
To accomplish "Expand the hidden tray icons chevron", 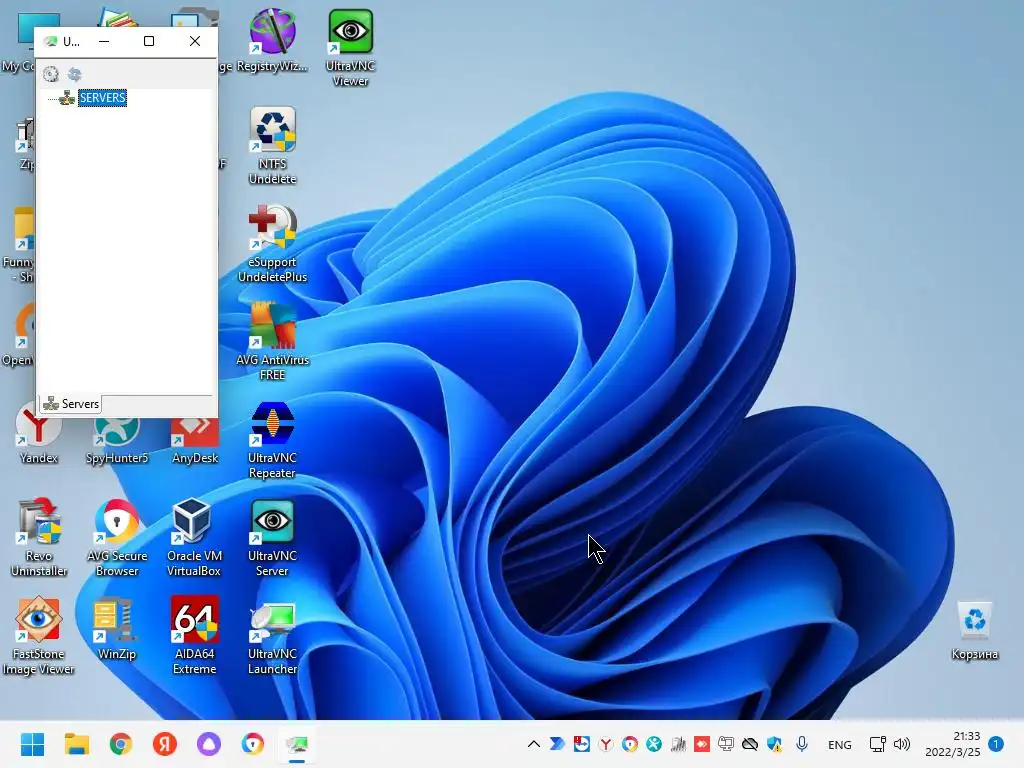I will click(534, 744).
